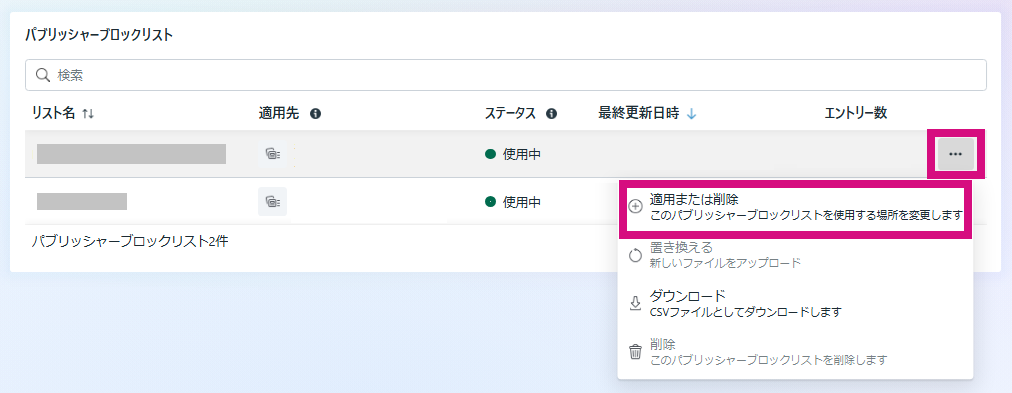Viewport: 1012px width, 393px height.
Task: Click the download arrow icon in menu
Action: 636,303
